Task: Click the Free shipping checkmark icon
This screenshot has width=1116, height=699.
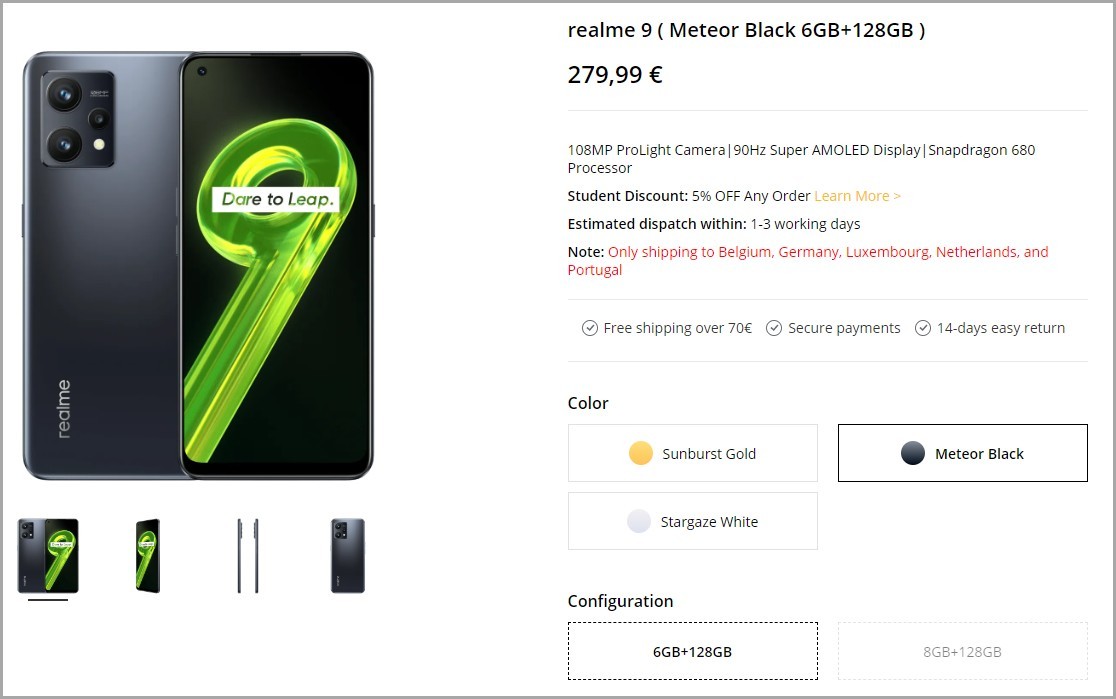Action: [589, 328]
